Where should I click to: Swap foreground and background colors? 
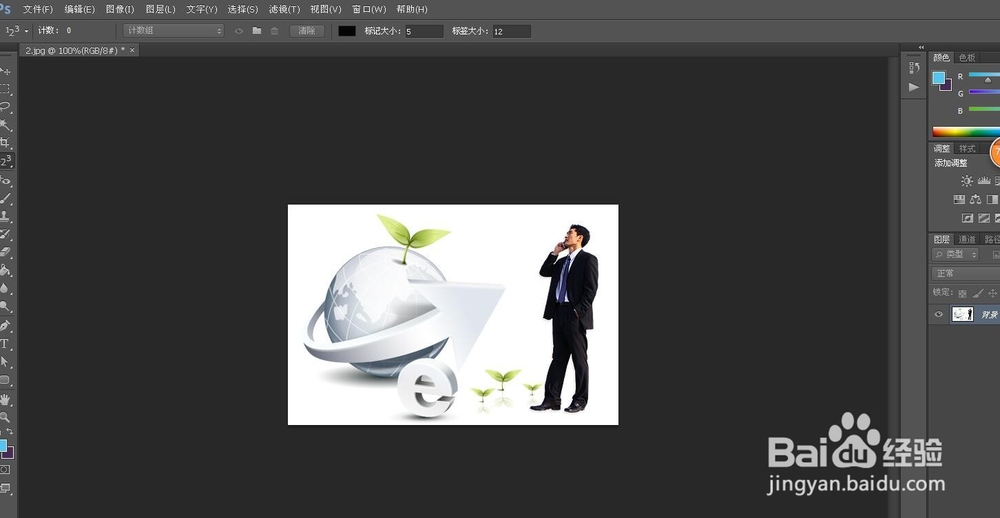pos(10,432)
